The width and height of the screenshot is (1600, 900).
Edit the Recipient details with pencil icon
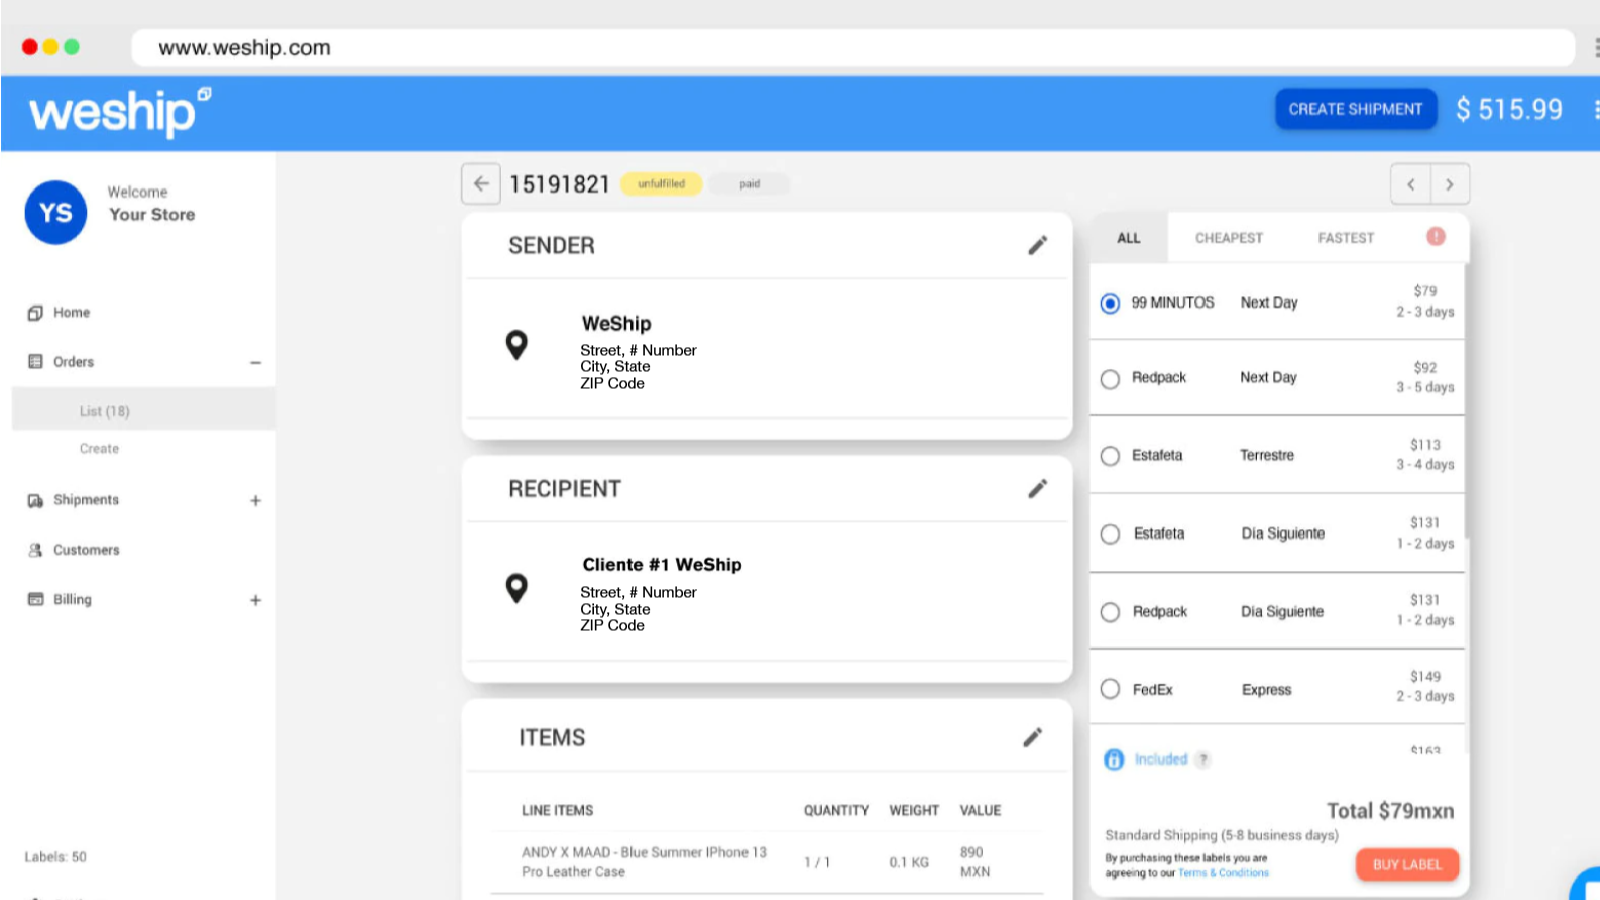[1038, 488]
